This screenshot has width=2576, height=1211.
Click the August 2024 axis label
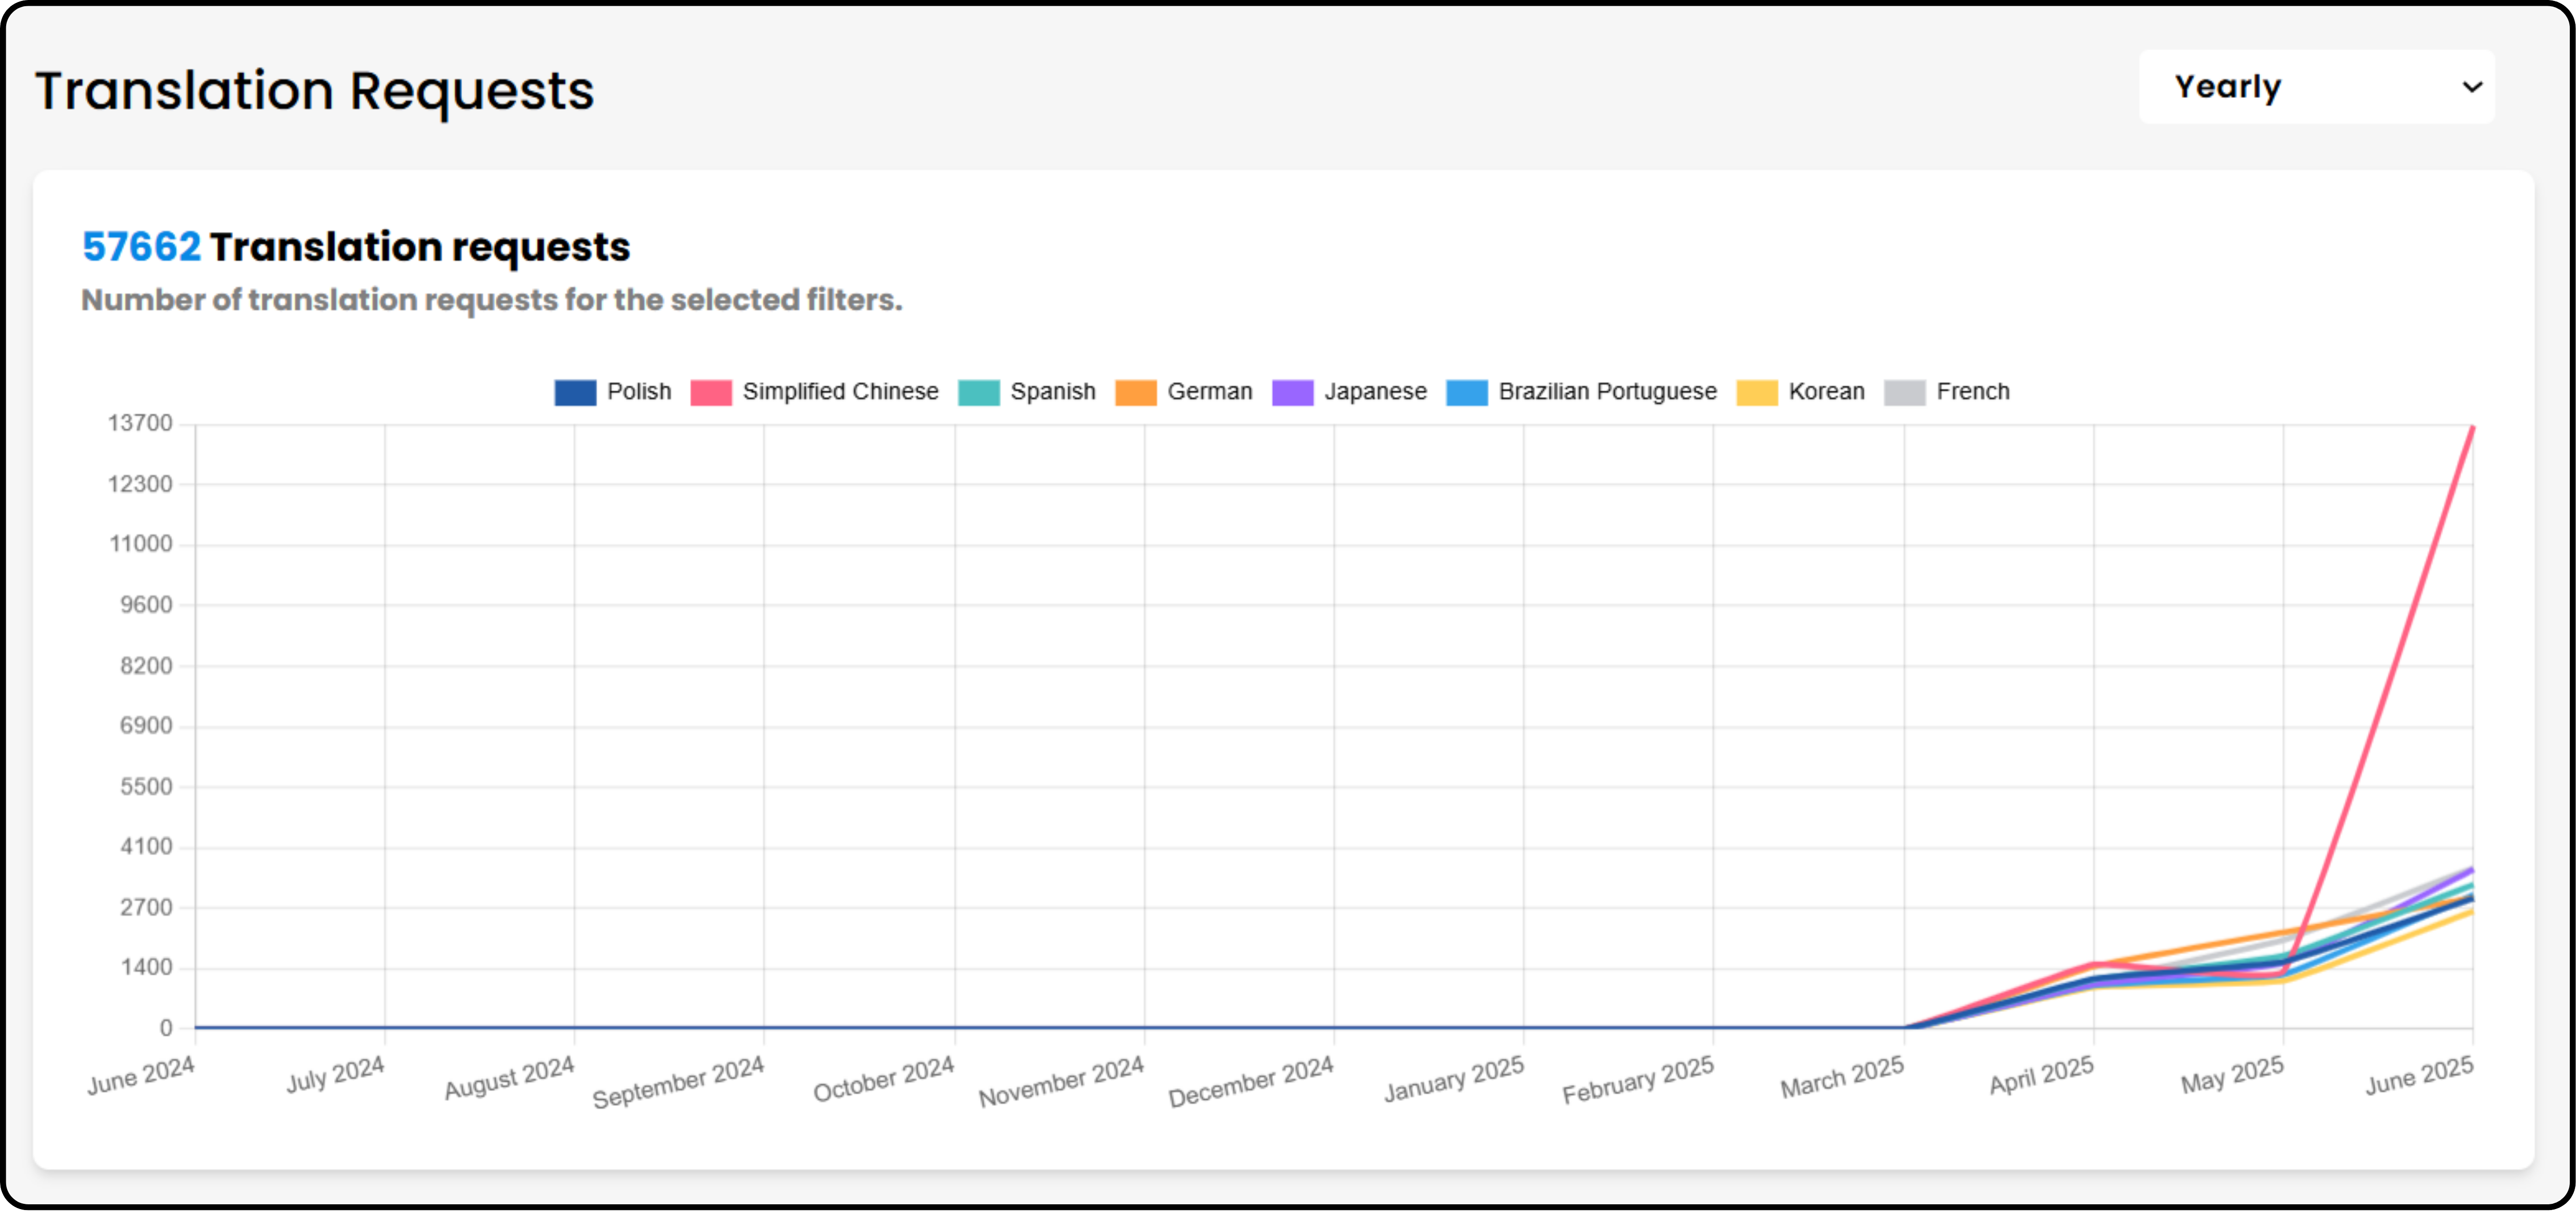coord(510,1078)
